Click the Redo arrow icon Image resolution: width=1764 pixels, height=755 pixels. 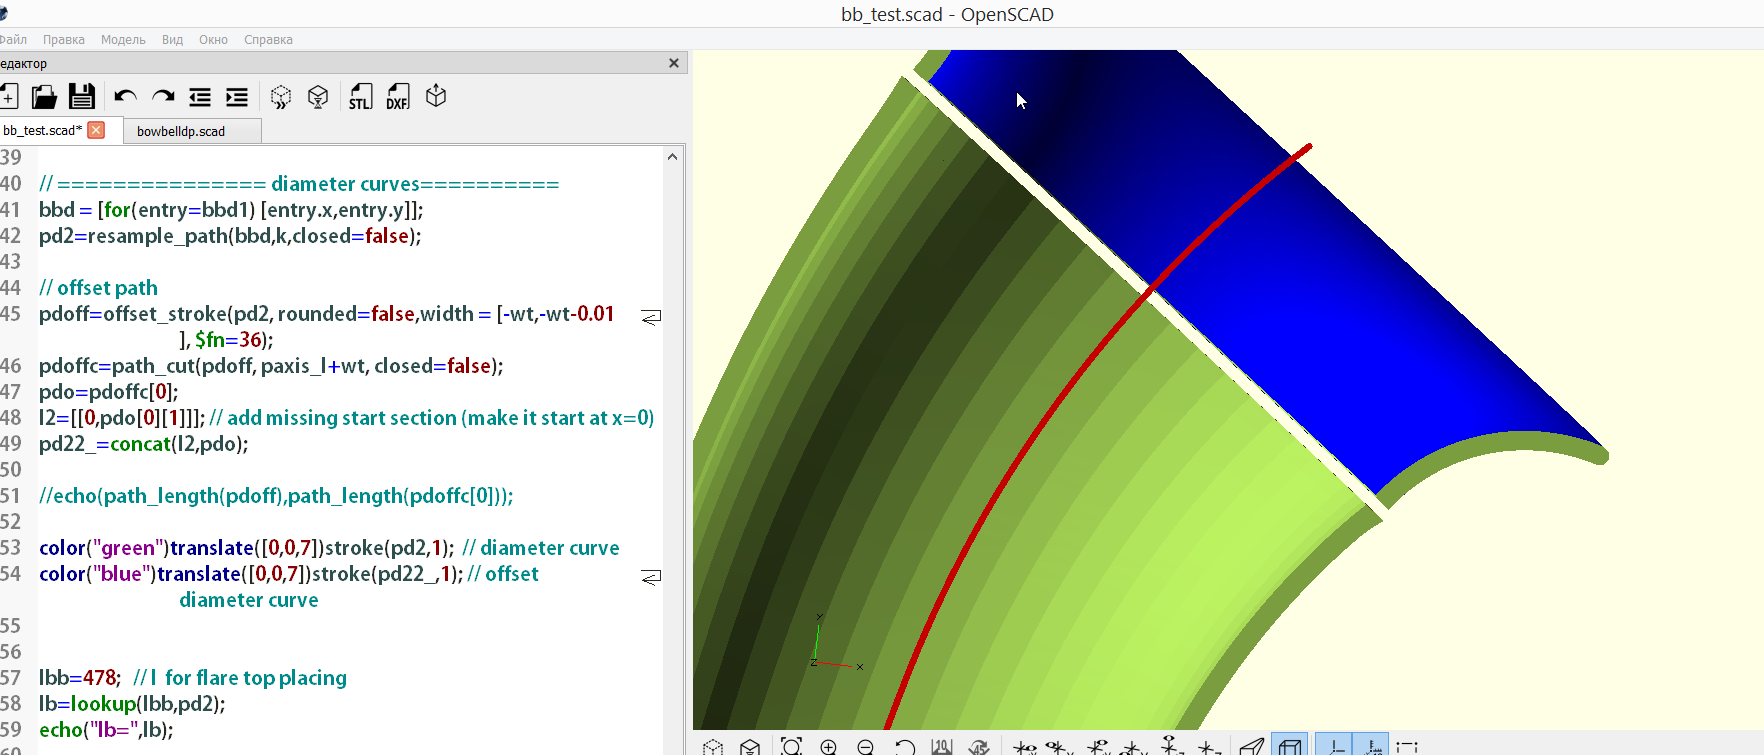pyautogui.click(x=163, y=97)
